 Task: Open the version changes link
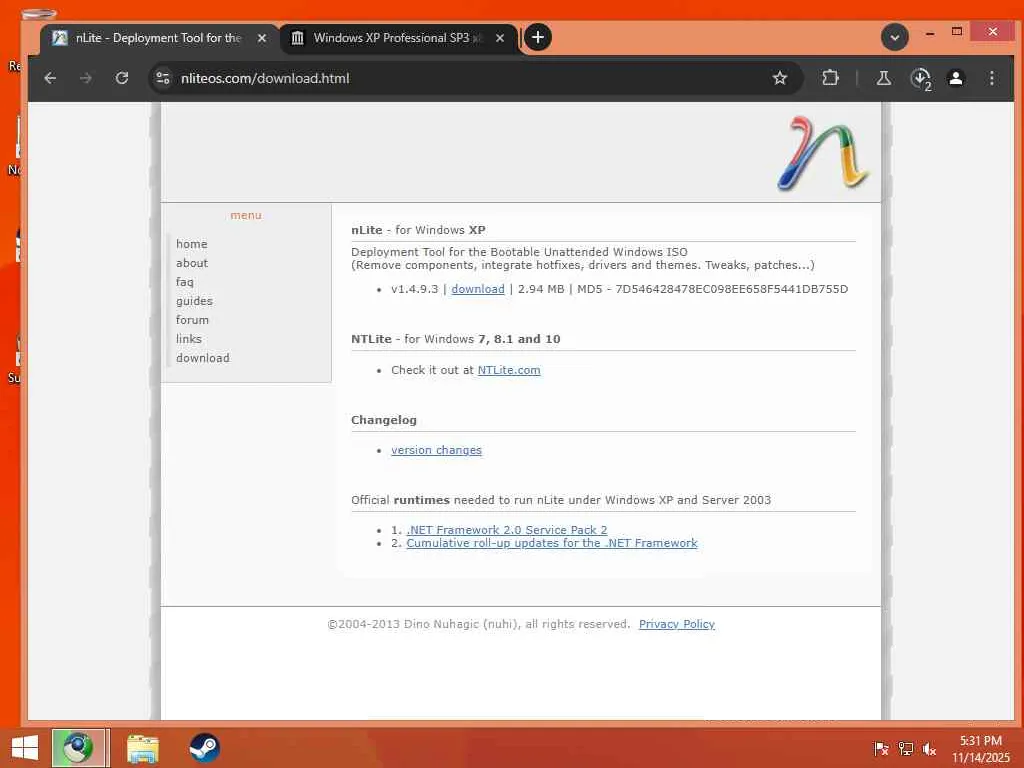pos(436,450)
